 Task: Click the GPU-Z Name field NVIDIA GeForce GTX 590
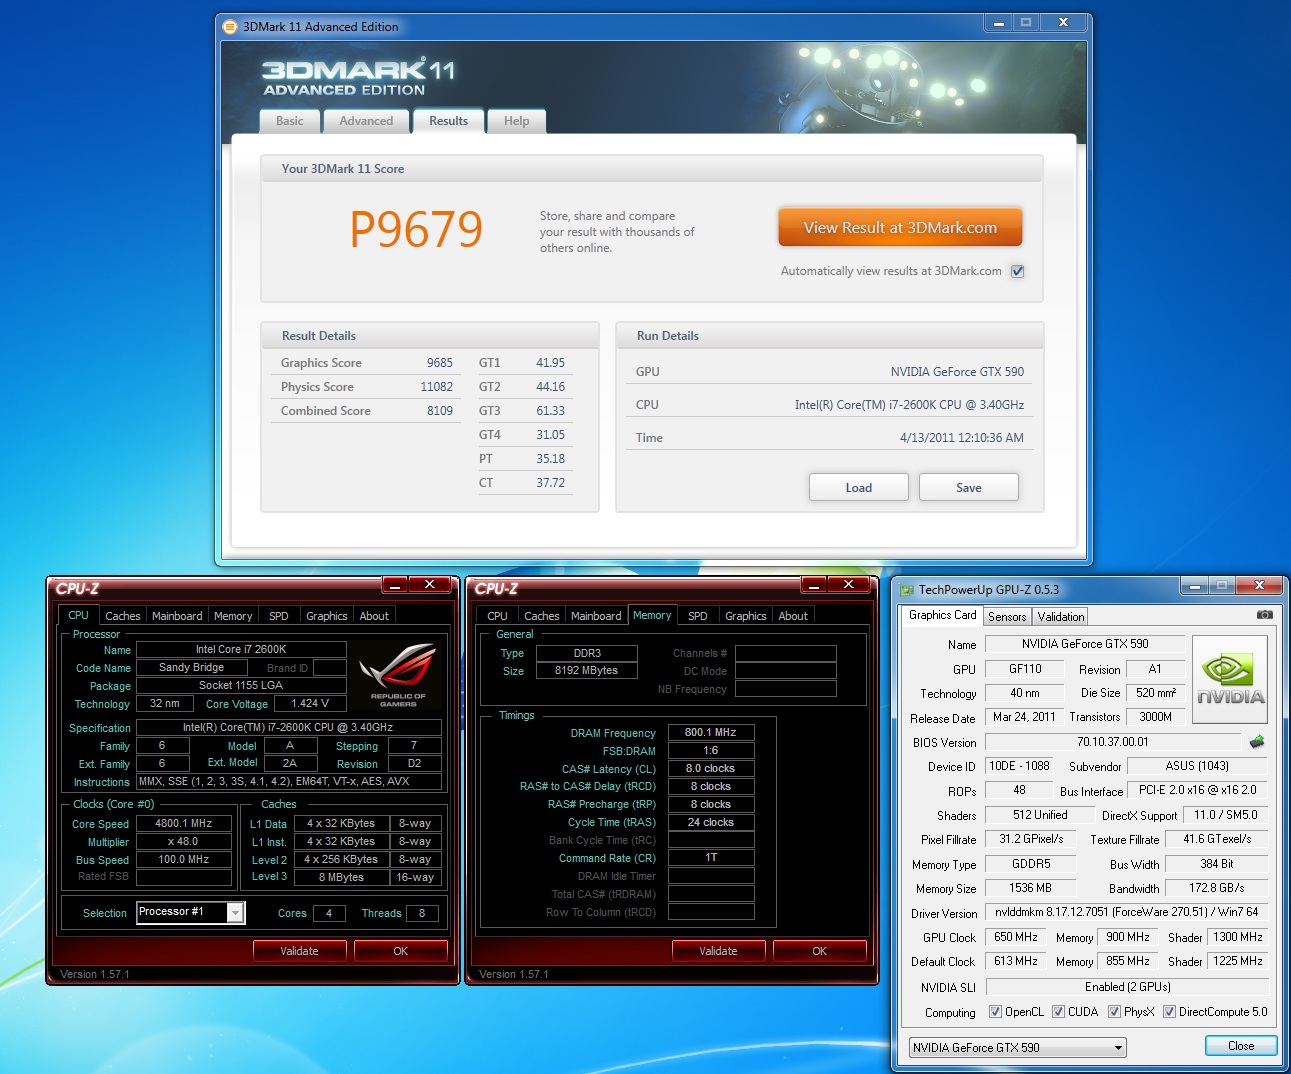pyautogui.click(x=1085, y=644)
